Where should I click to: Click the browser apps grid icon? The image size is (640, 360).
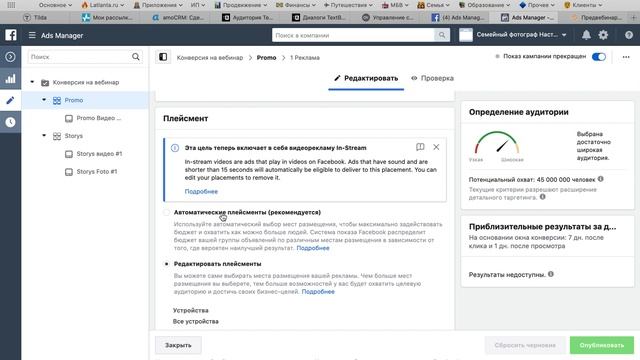coord(11,5)
